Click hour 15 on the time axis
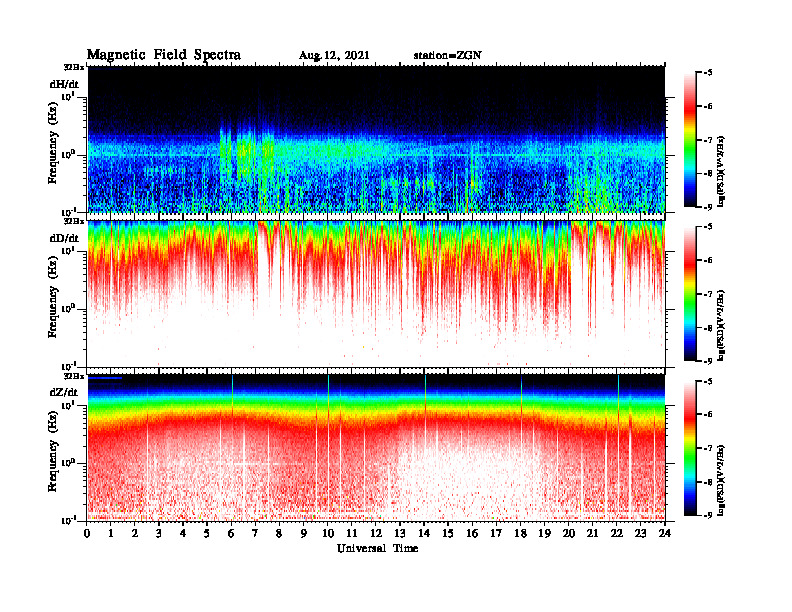Screen dimensions: 792x612 pyautogui.click(x=448, y=533)
